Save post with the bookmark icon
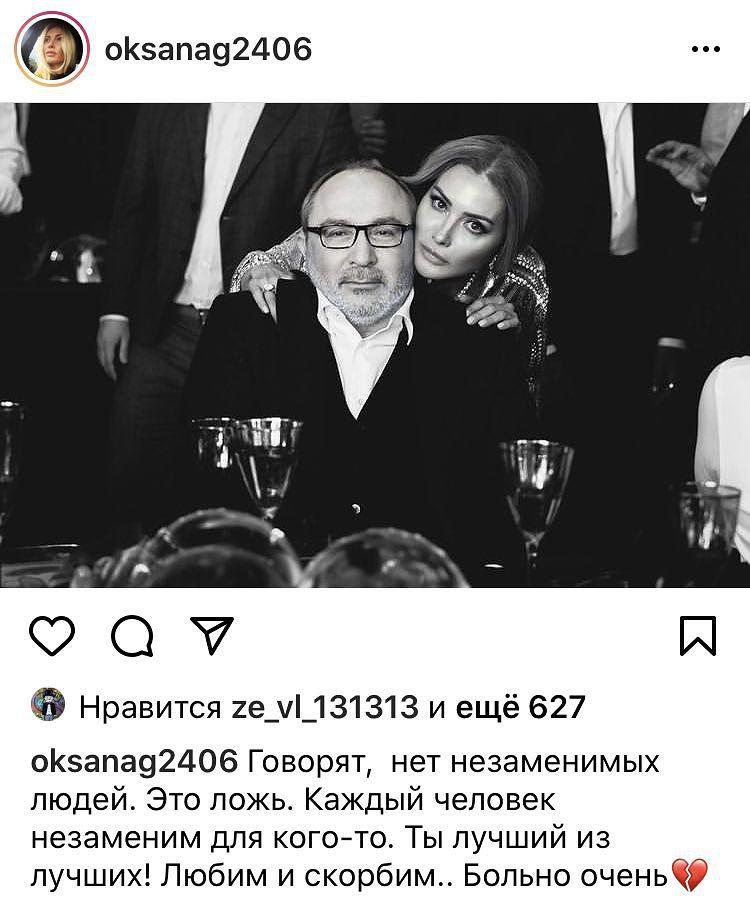 click(x=698, y=636)
